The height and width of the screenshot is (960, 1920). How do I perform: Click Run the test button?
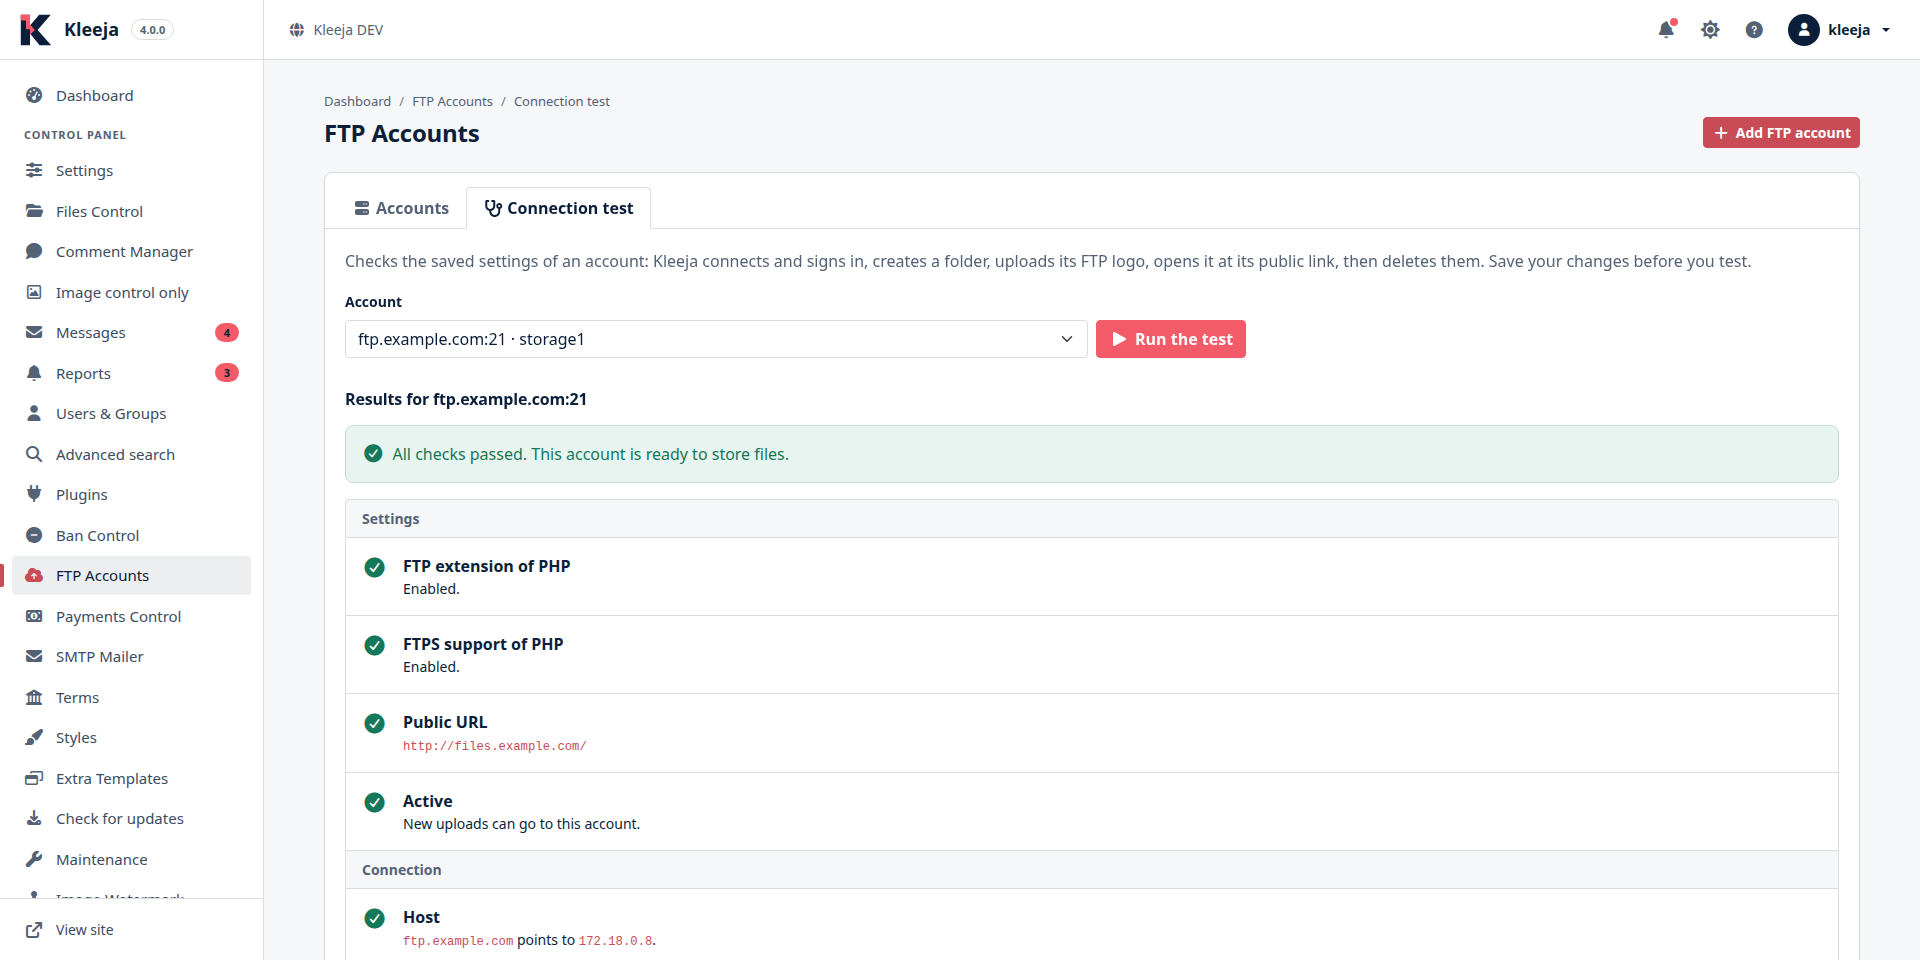pos(1171,339)
